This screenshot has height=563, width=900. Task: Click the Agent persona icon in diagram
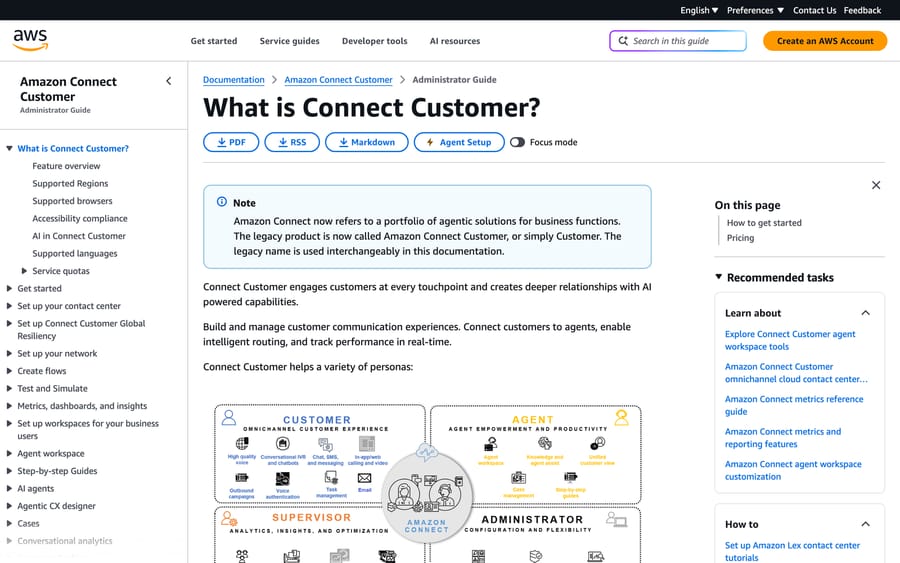pos(621,417)
